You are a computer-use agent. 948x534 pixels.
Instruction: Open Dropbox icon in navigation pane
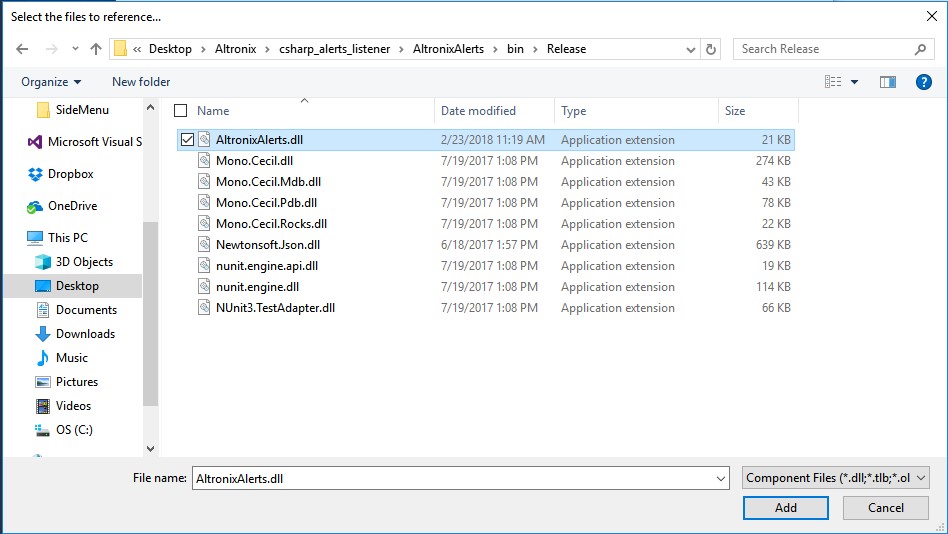[x=35, y=174]
